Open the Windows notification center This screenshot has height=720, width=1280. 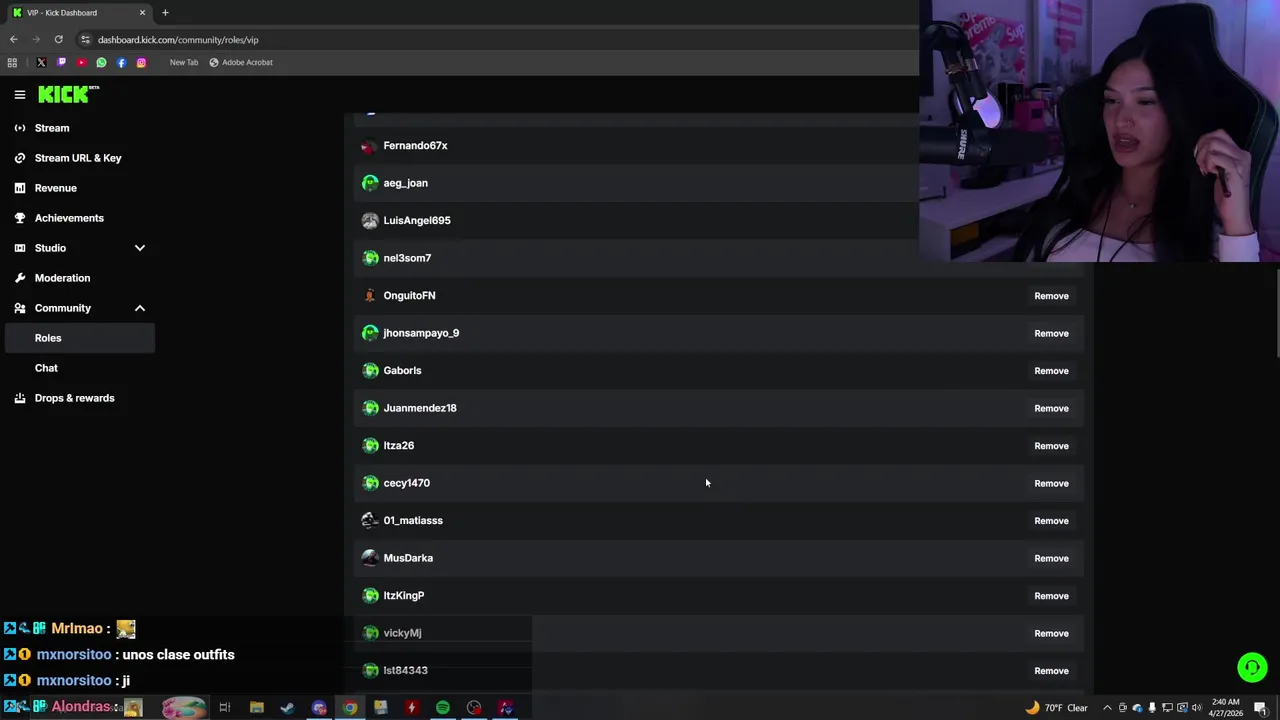pyautogui.click(x=1261, y=708)
